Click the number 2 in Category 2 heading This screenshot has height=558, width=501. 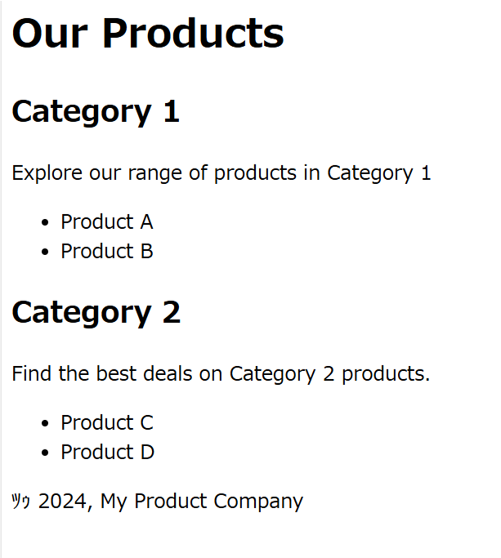[172, 312]
